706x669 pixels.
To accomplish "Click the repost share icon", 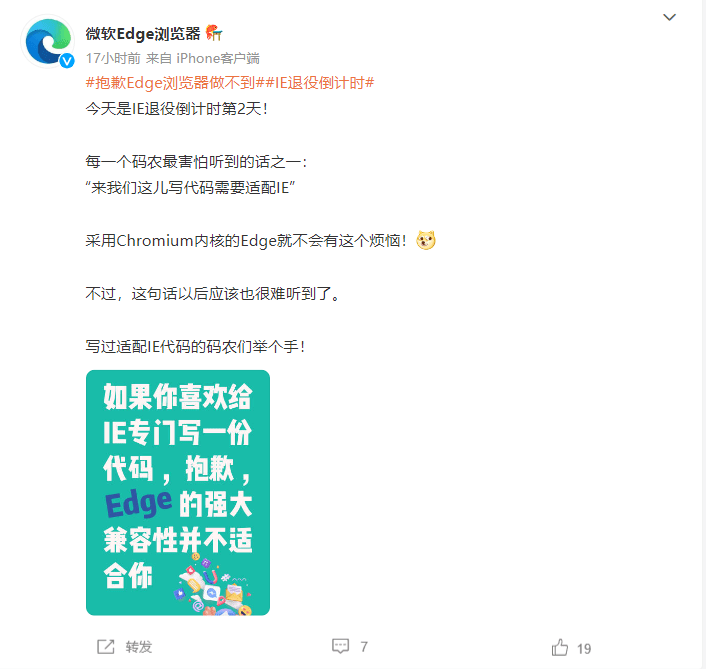I will 106,647.
